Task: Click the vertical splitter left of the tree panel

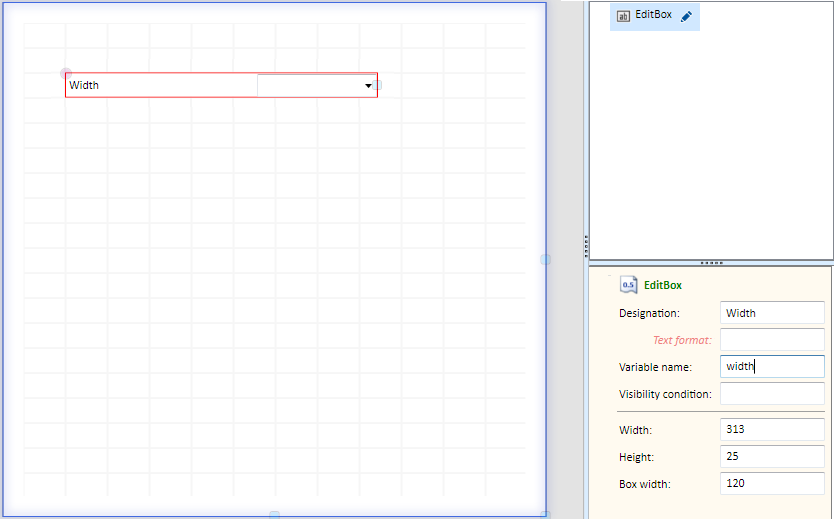Action: (x=586, y=246)
